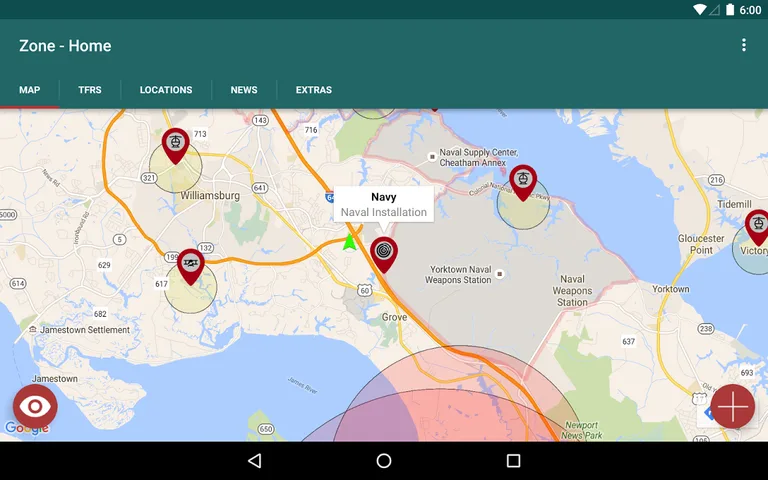This screenshot has width=768, height=480.
Task: Tap the battery status icon
Action: click(x=730, y=9)
